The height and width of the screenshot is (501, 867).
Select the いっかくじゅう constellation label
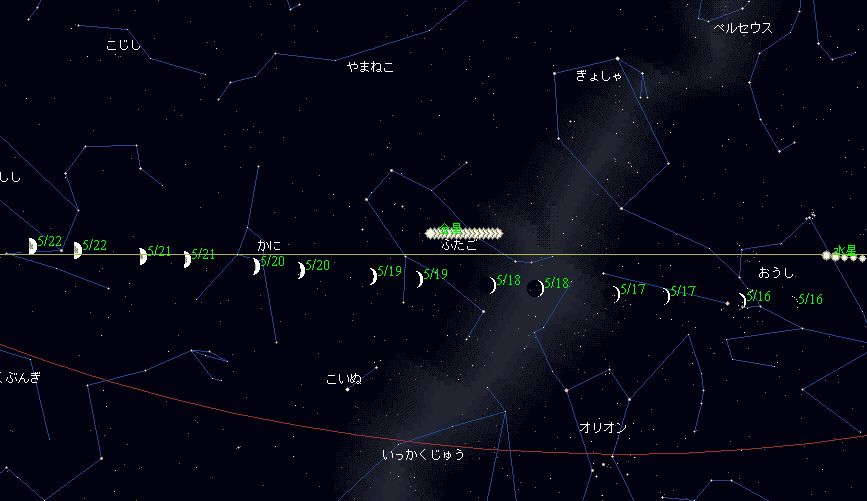click(x=423, y=455)
